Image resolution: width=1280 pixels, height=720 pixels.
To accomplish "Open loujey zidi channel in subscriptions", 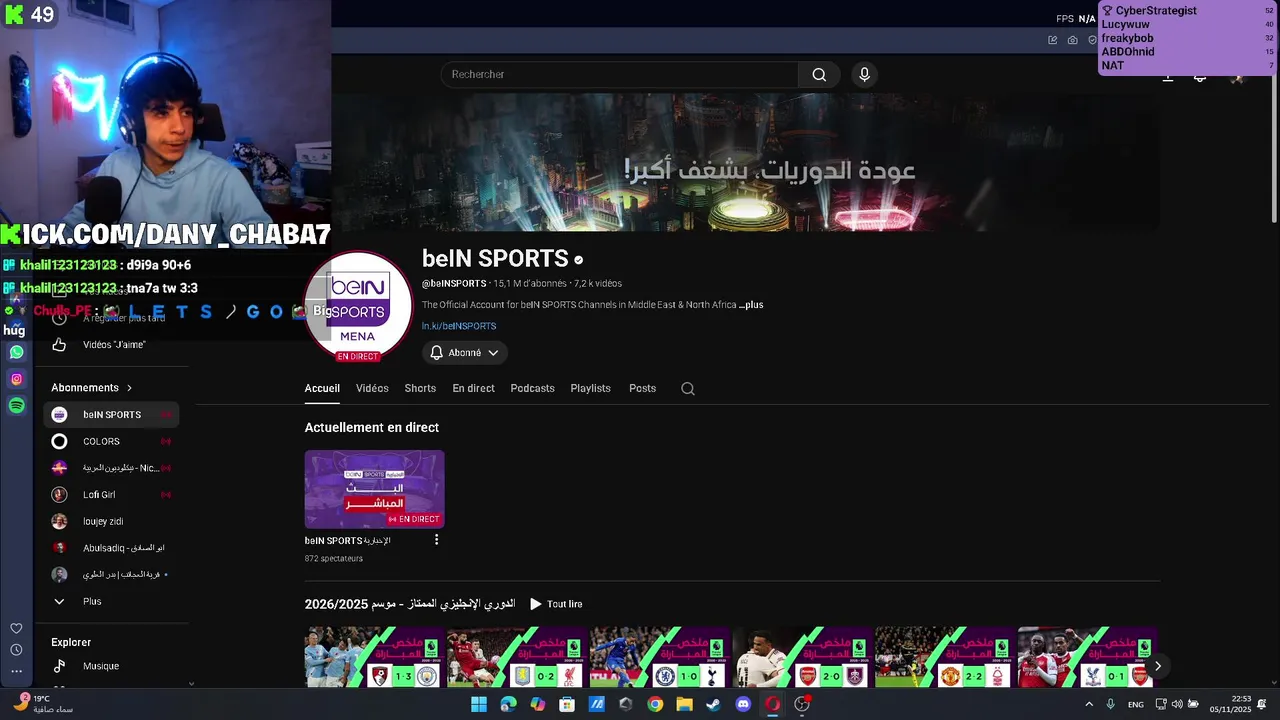I will tap(109, 522).
